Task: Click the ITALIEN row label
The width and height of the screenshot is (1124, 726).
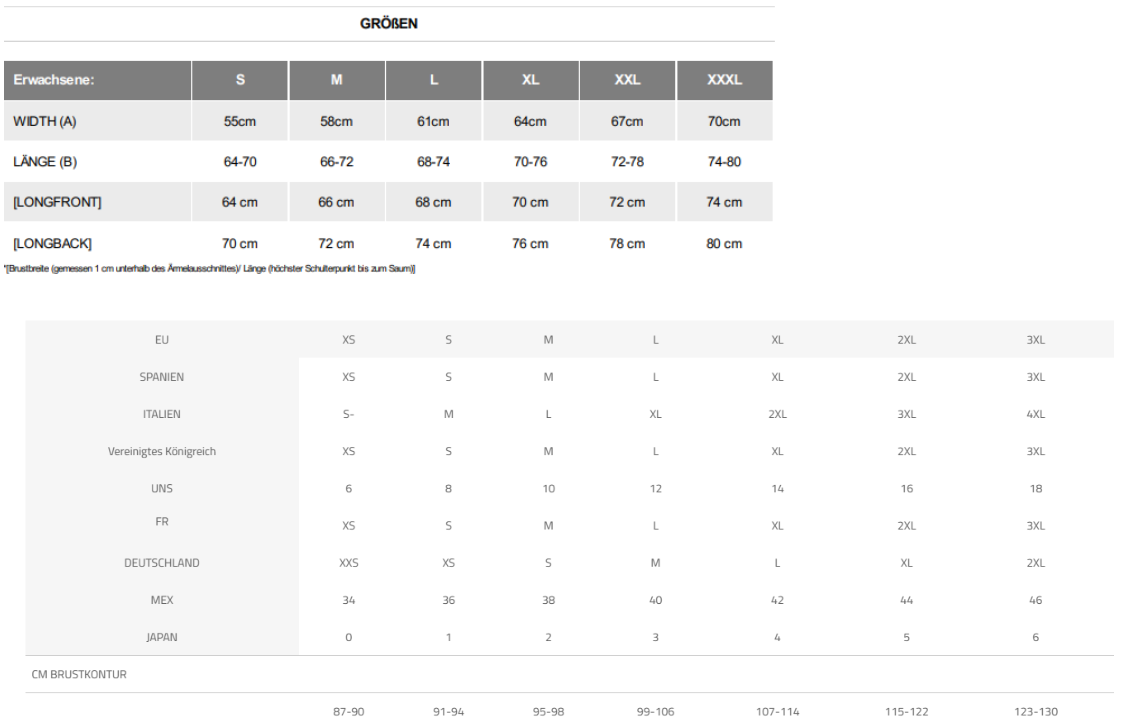Action: (161, 414)
